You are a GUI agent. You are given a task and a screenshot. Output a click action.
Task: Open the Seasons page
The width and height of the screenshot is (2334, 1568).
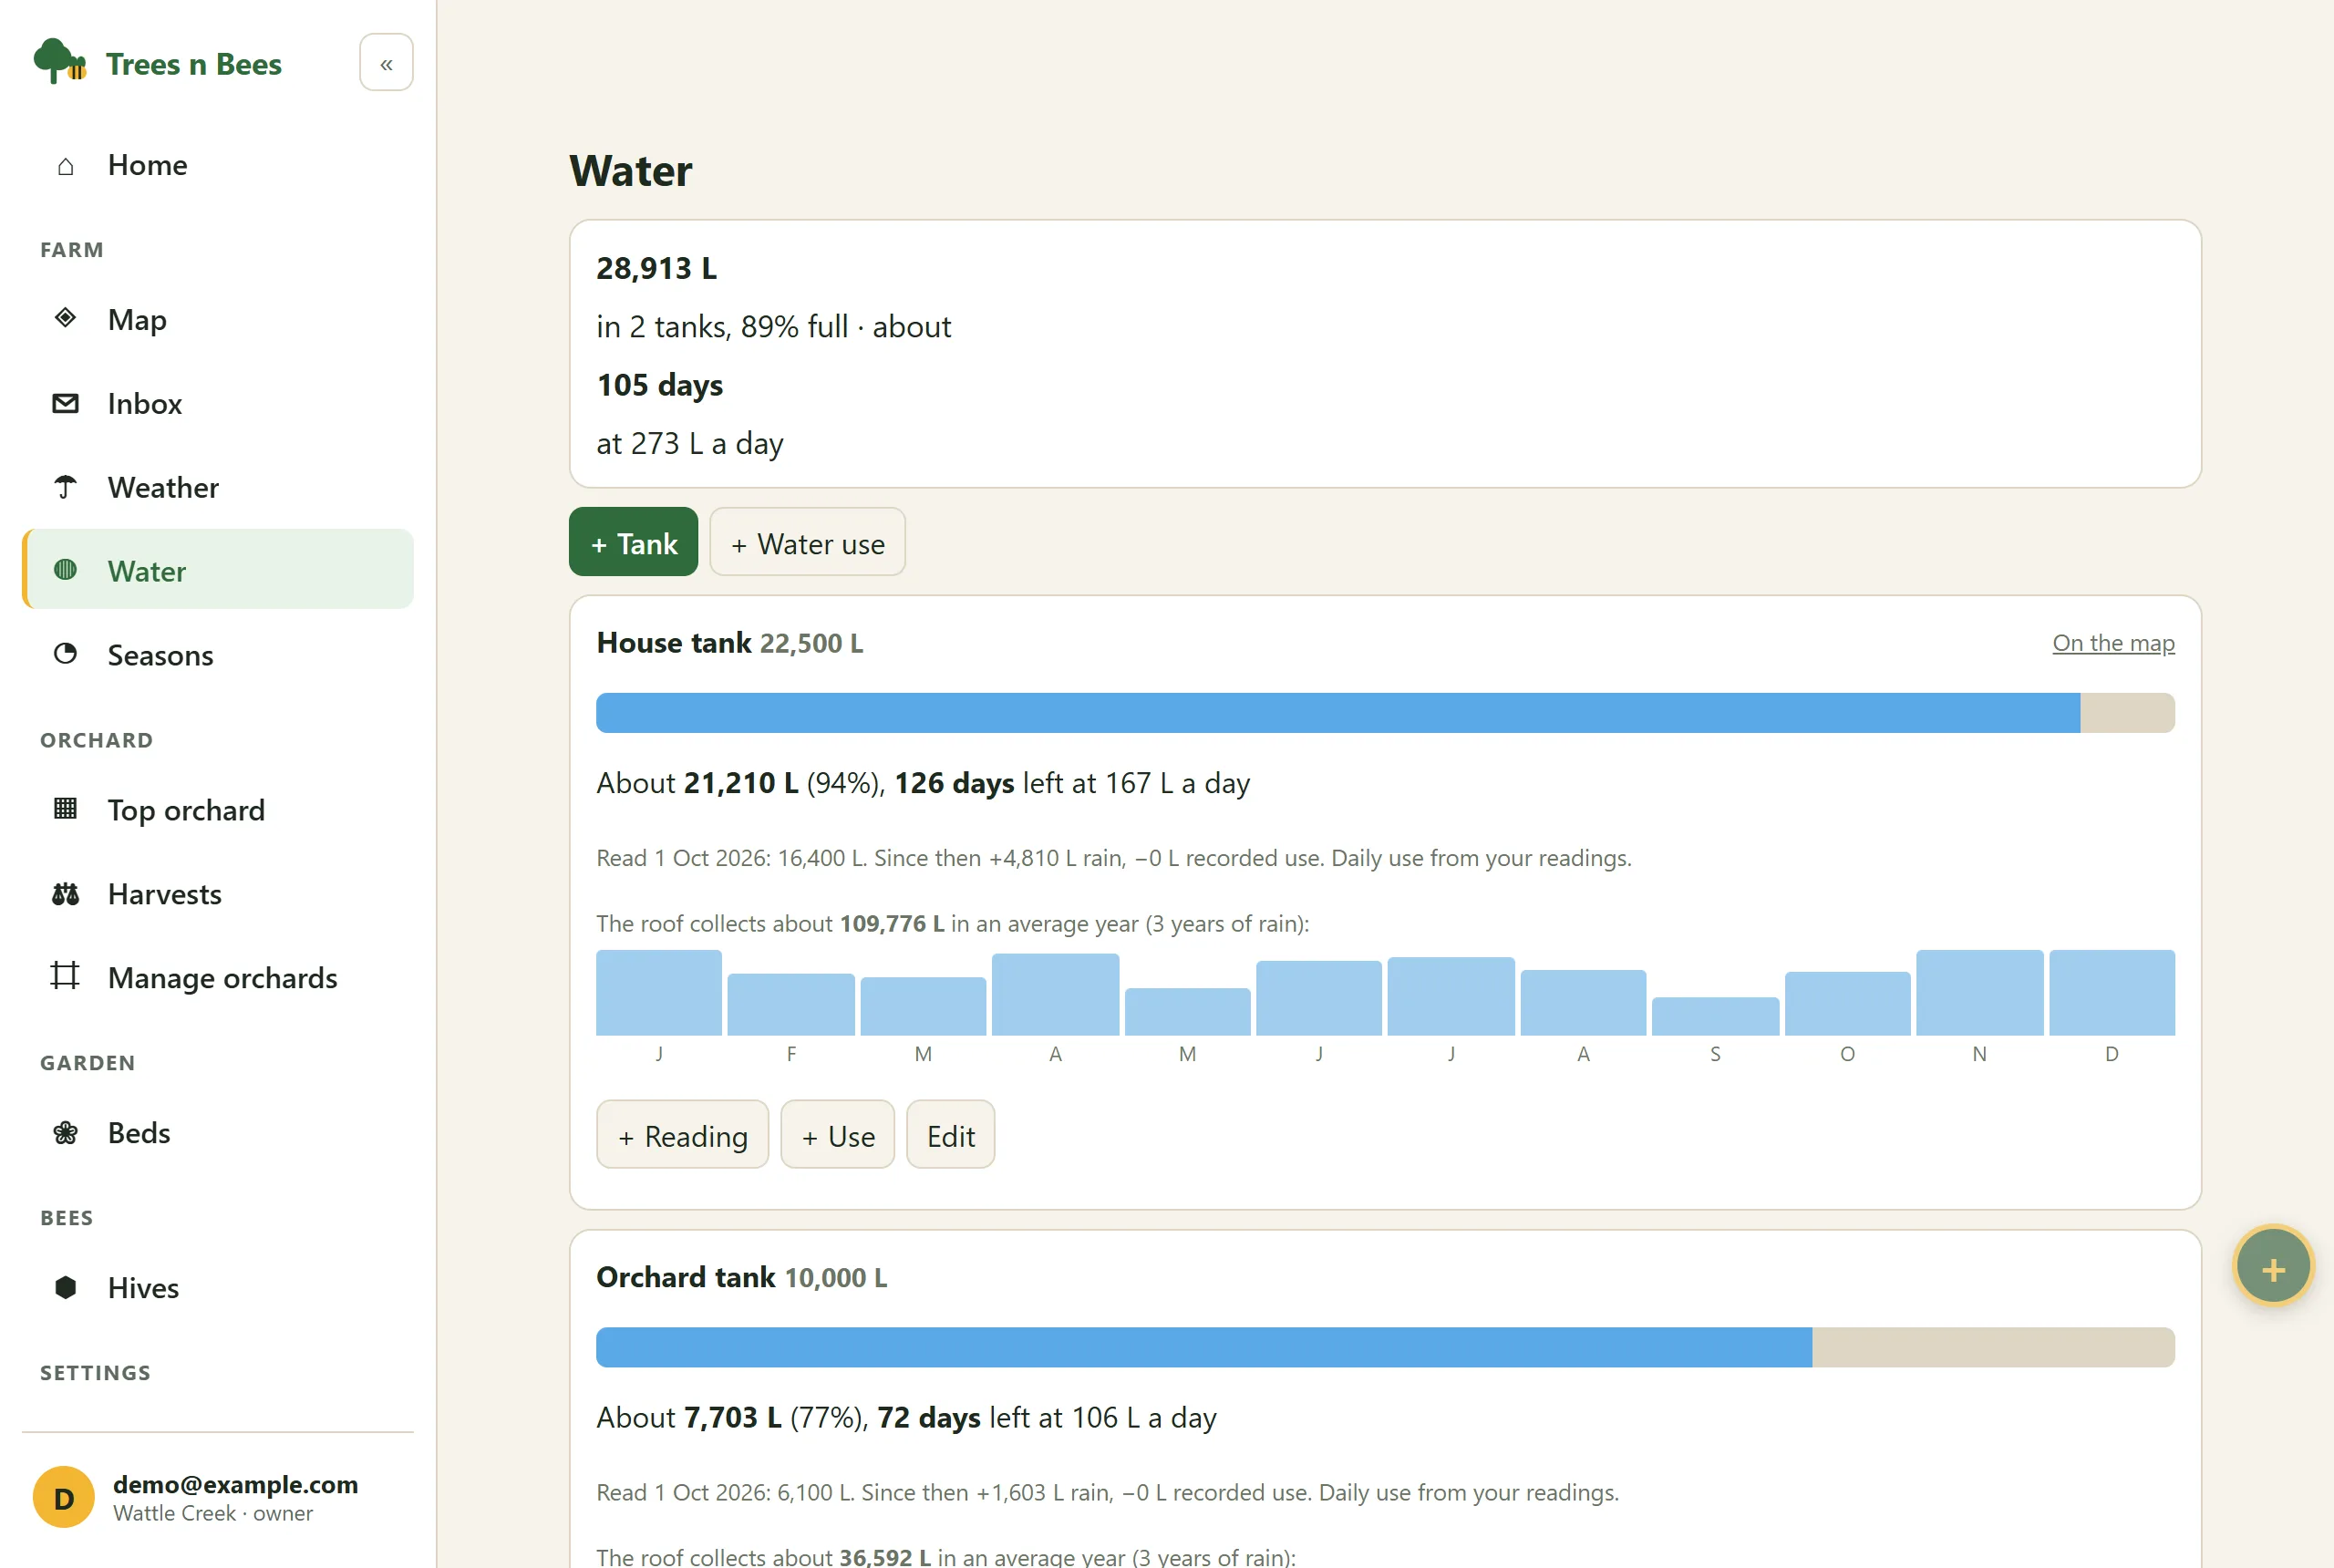(217, 655)
